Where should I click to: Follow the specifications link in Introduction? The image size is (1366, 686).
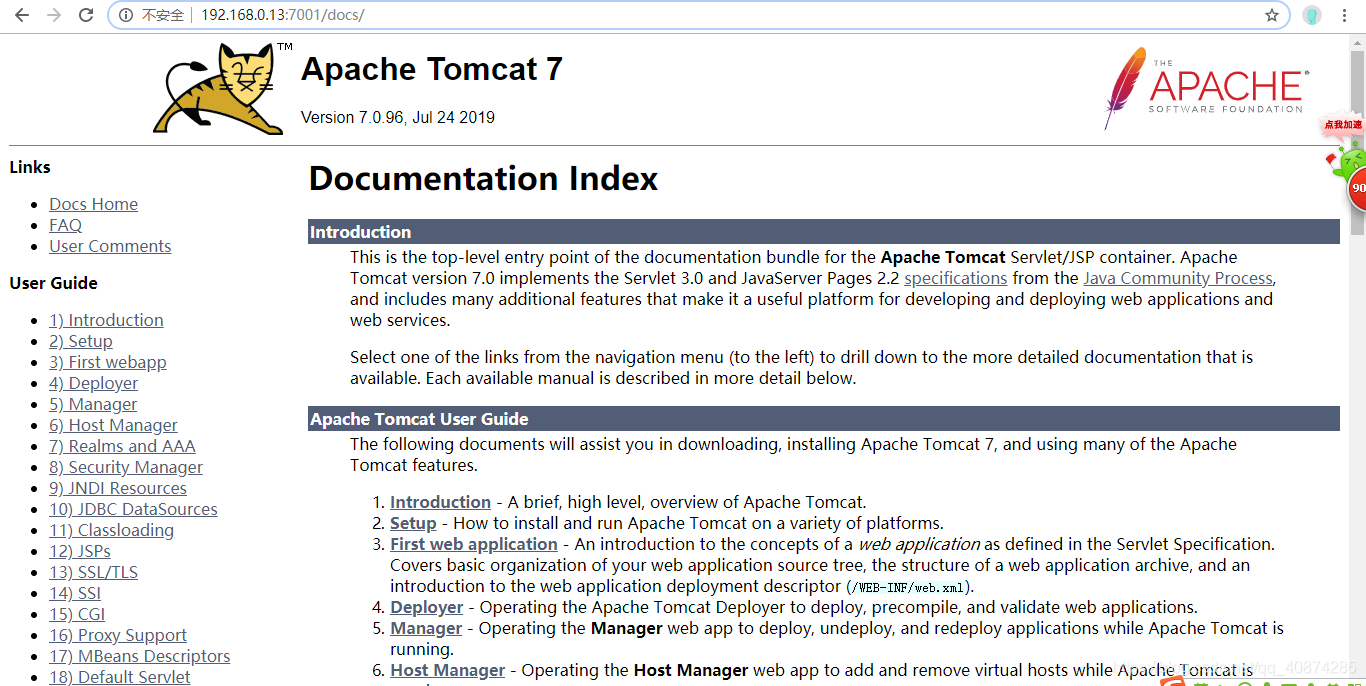click(x=955, y=278)
